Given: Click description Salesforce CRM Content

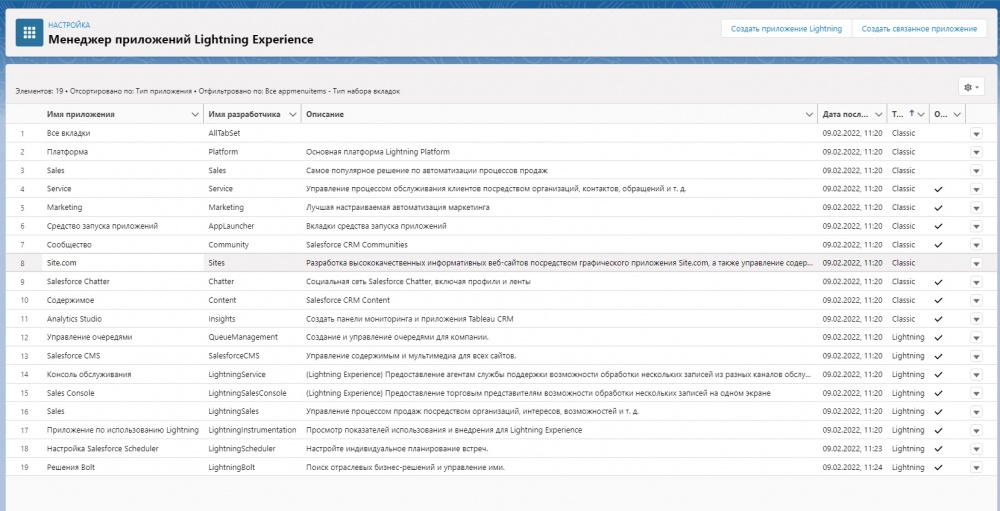Looking at the screenshot, I should (348, 300).
